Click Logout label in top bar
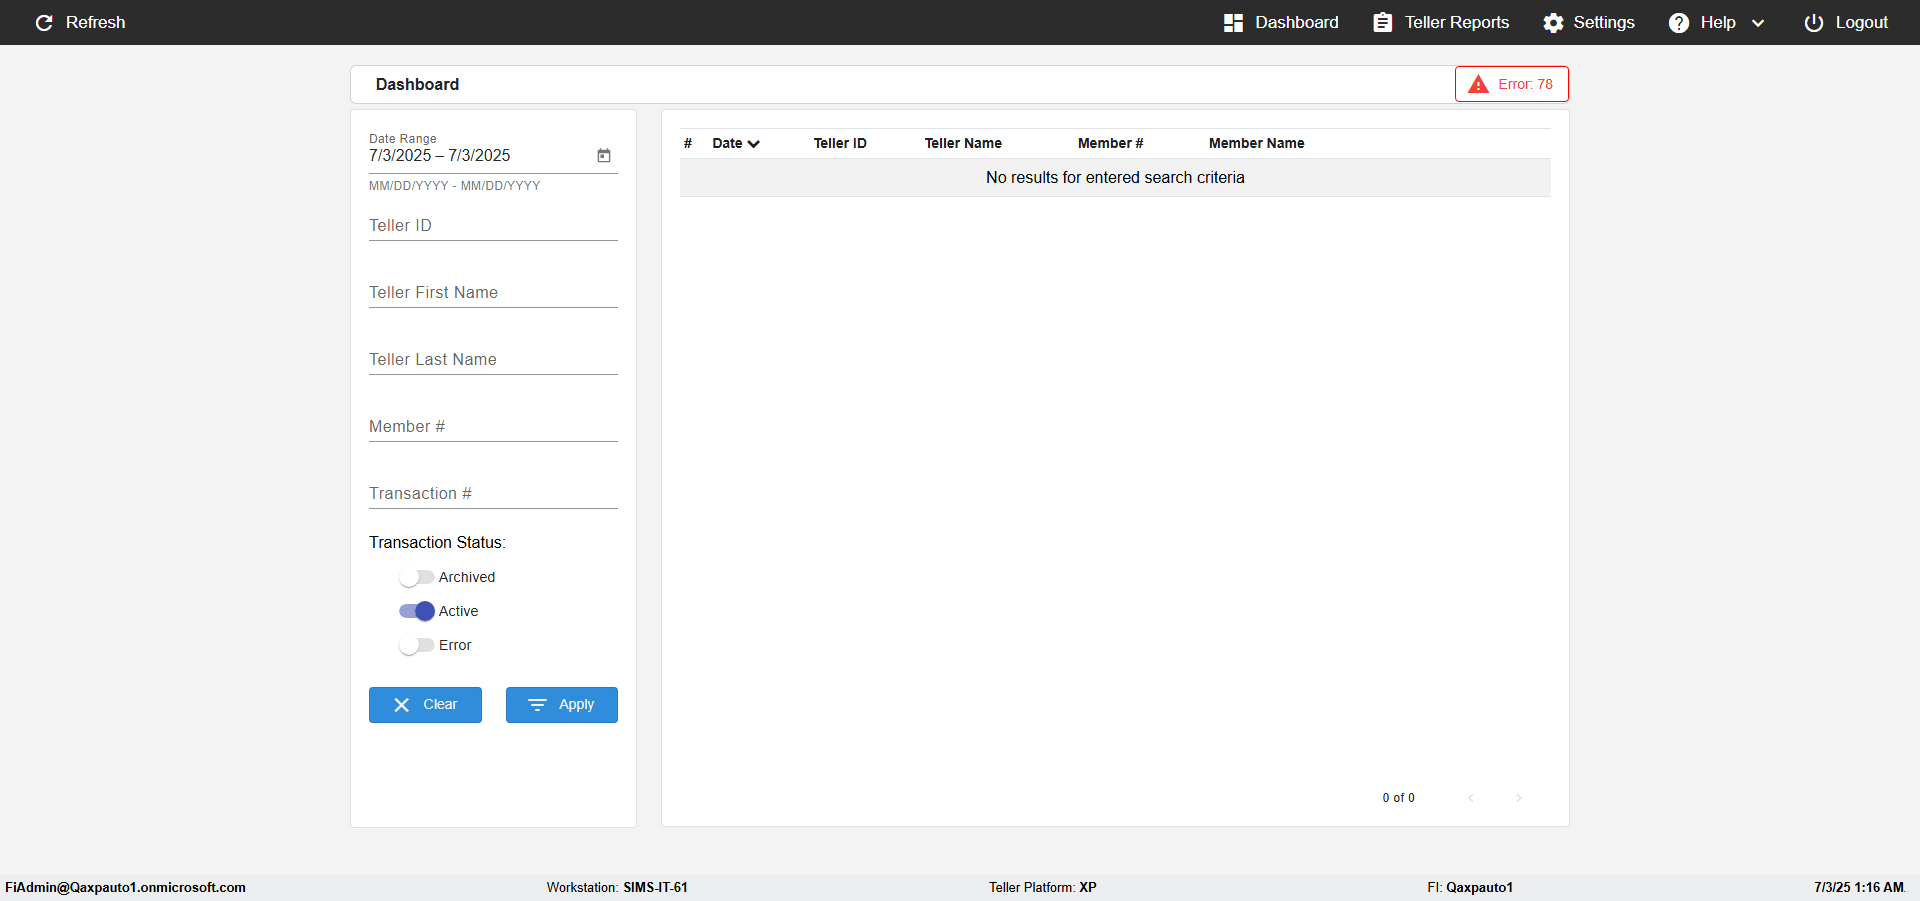This screenshot has height=901, width=1920. pyautogui.click(x=1861, y=22)
